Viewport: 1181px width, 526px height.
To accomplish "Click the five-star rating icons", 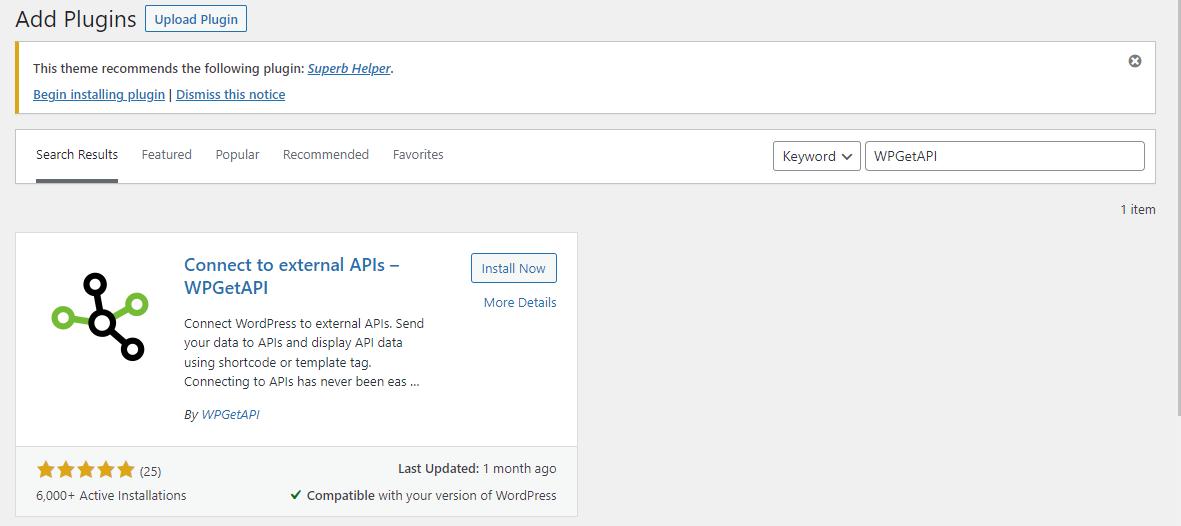I will point(85,470).
